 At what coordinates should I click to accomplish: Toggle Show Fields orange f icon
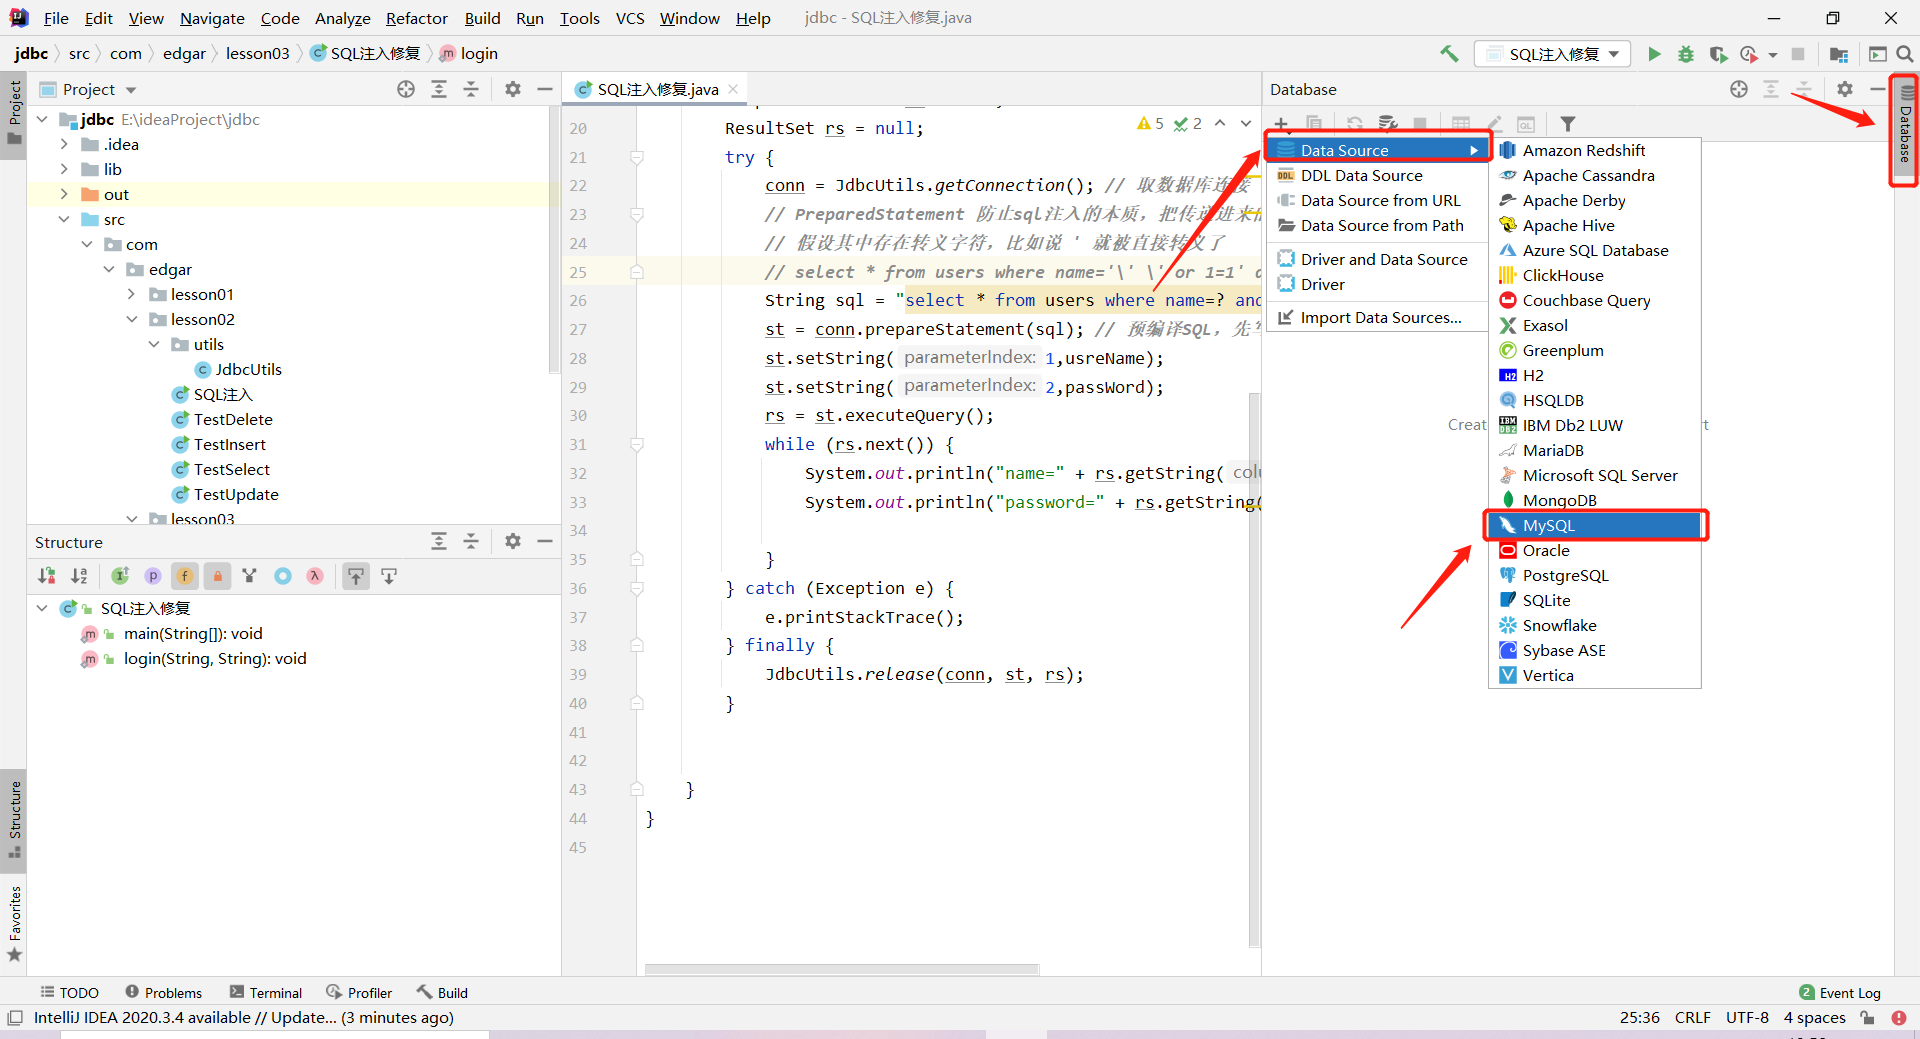(x=185, y=576)
